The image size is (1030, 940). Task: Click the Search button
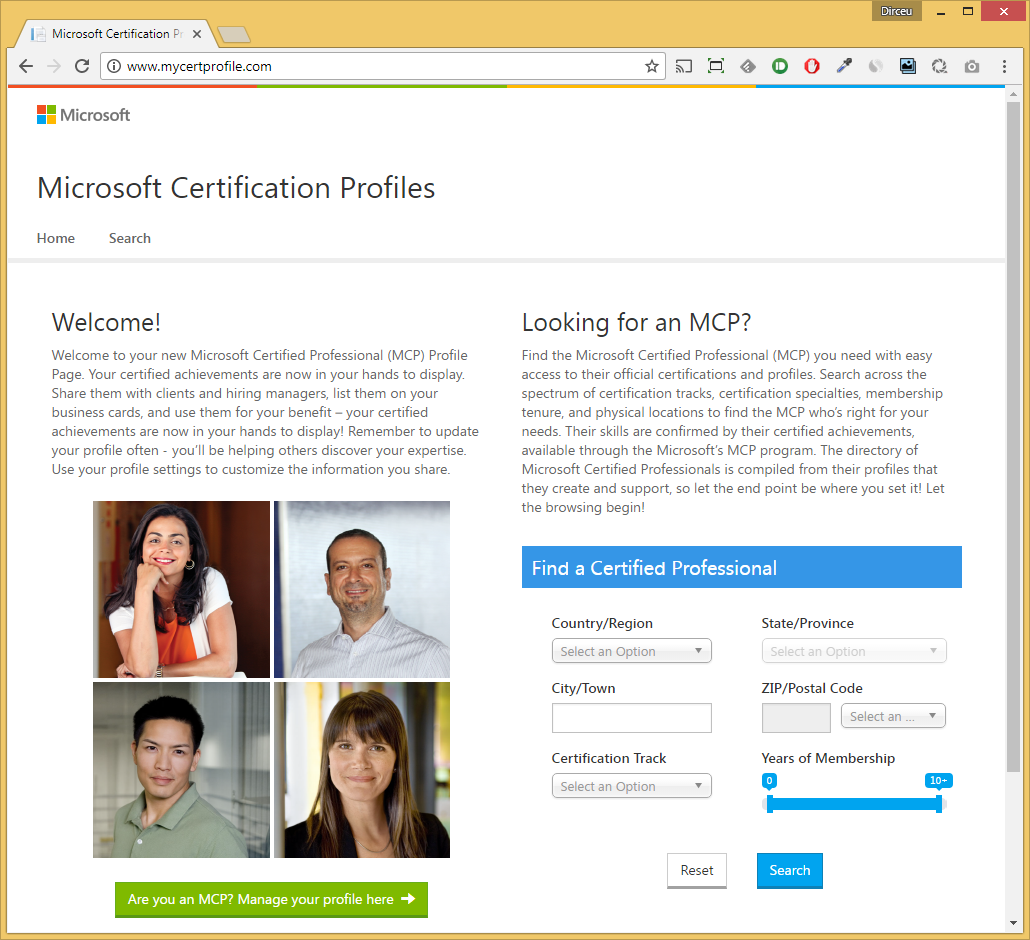pos(789,870)
